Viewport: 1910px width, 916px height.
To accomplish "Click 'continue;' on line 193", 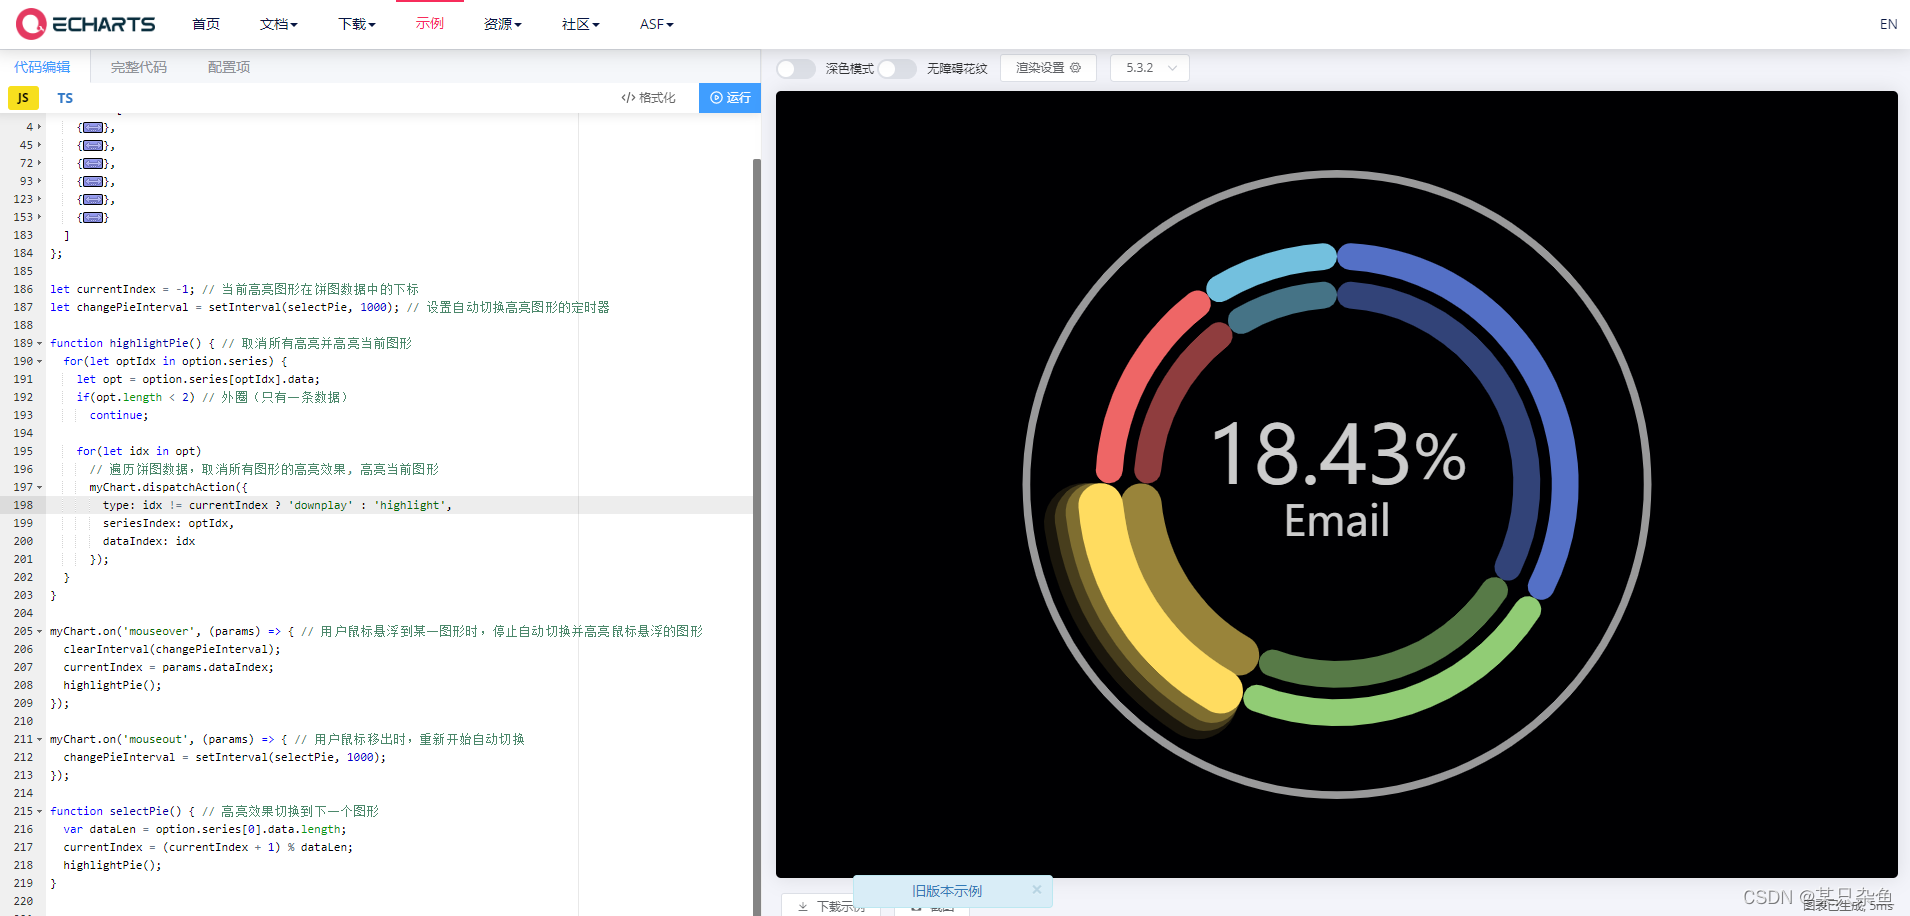I will [x=119, y=415].
